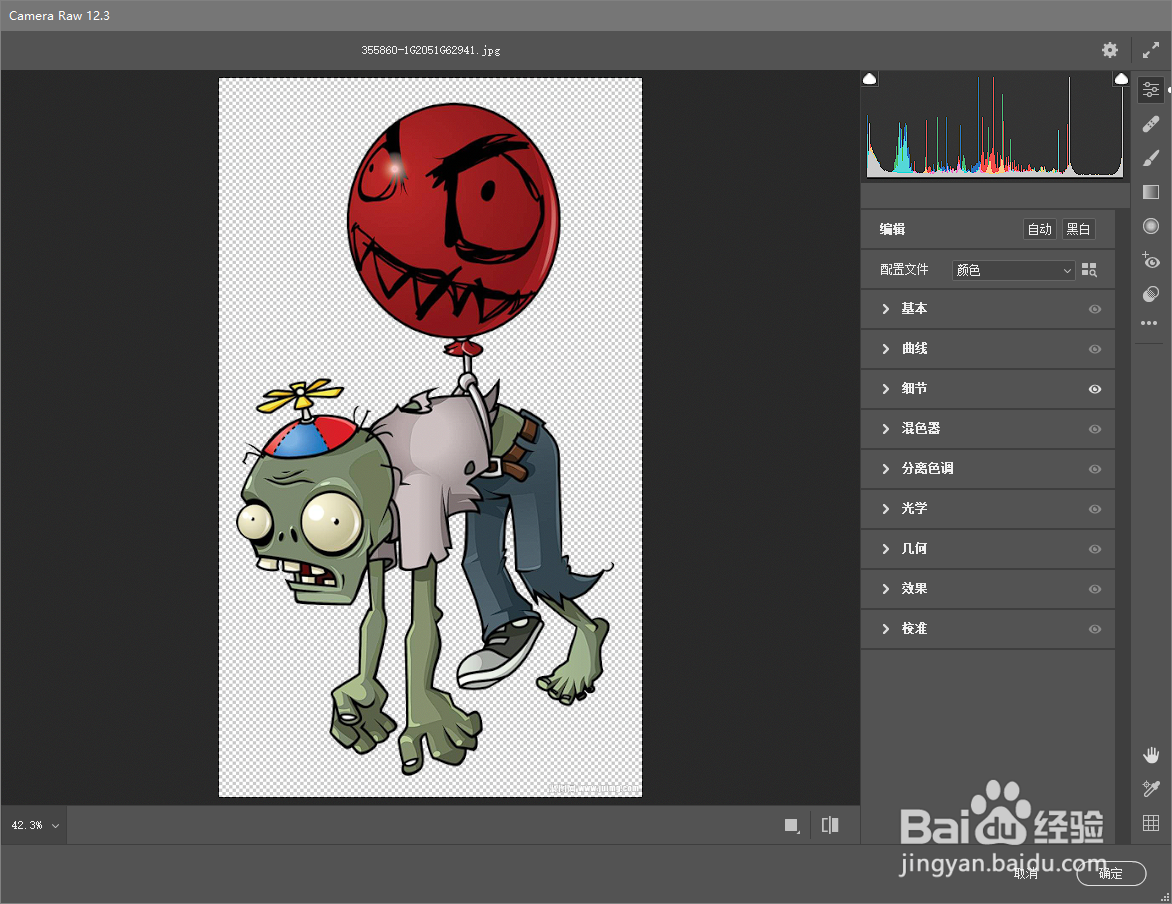Toggle visibility of 分离色调 panel edits

click(x=1095, y=469)
